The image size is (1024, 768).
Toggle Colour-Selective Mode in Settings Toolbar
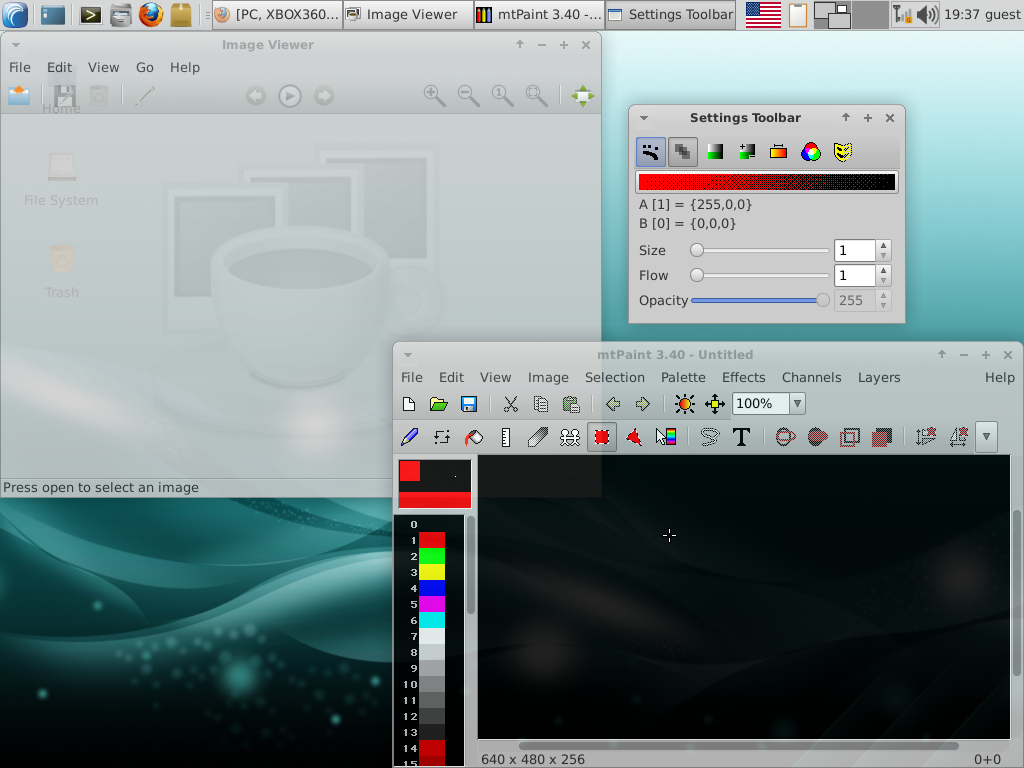coord(778,152)
